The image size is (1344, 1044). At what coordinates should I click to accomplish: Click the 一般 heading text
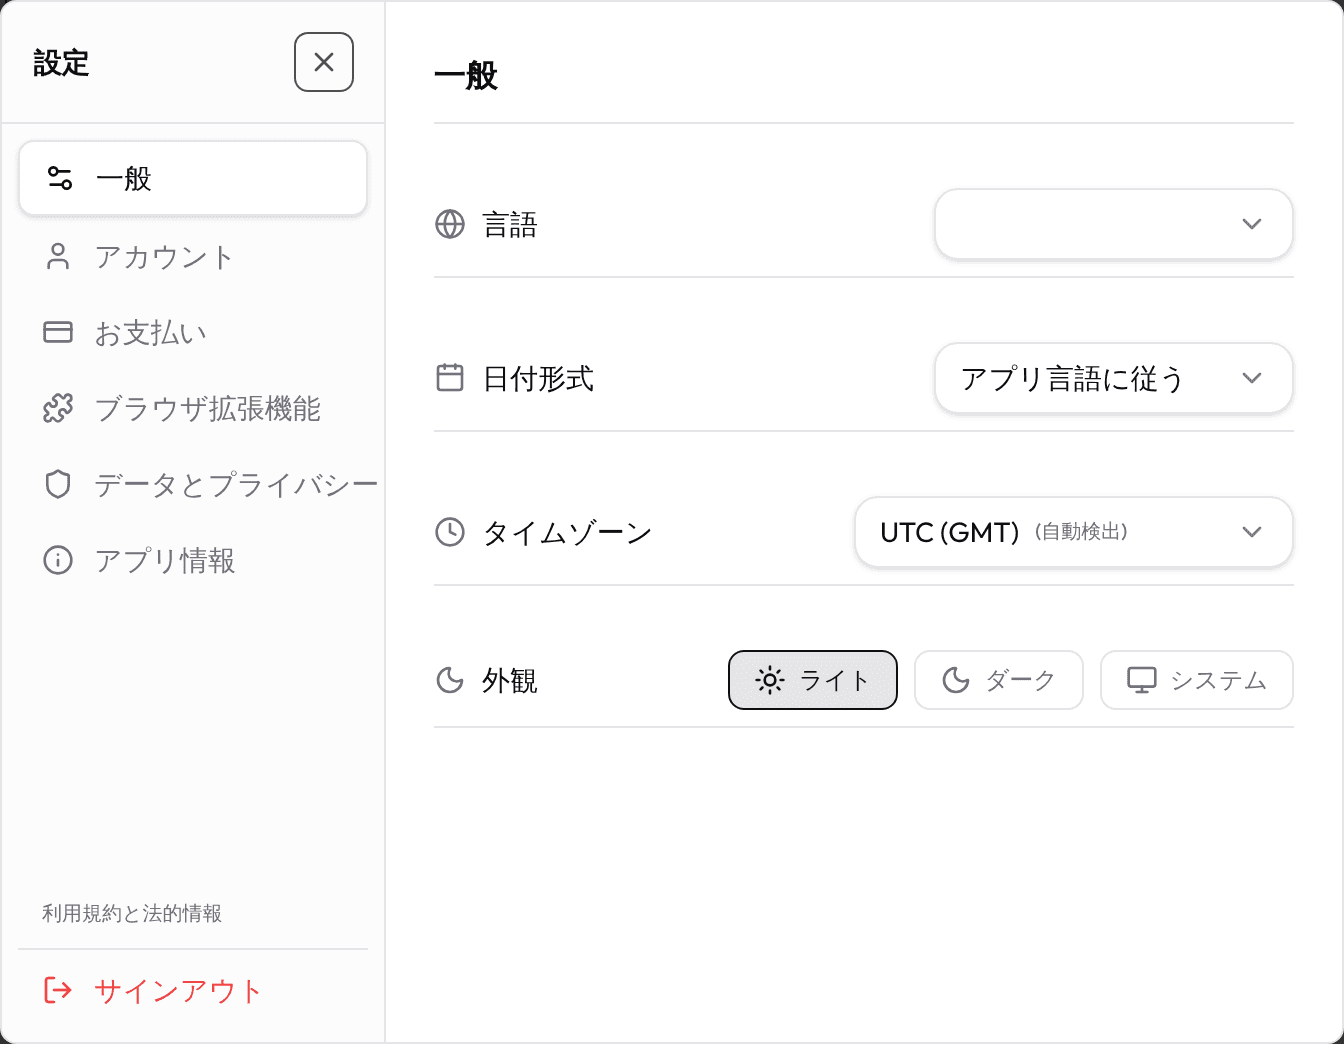click(x=466, y=75)
